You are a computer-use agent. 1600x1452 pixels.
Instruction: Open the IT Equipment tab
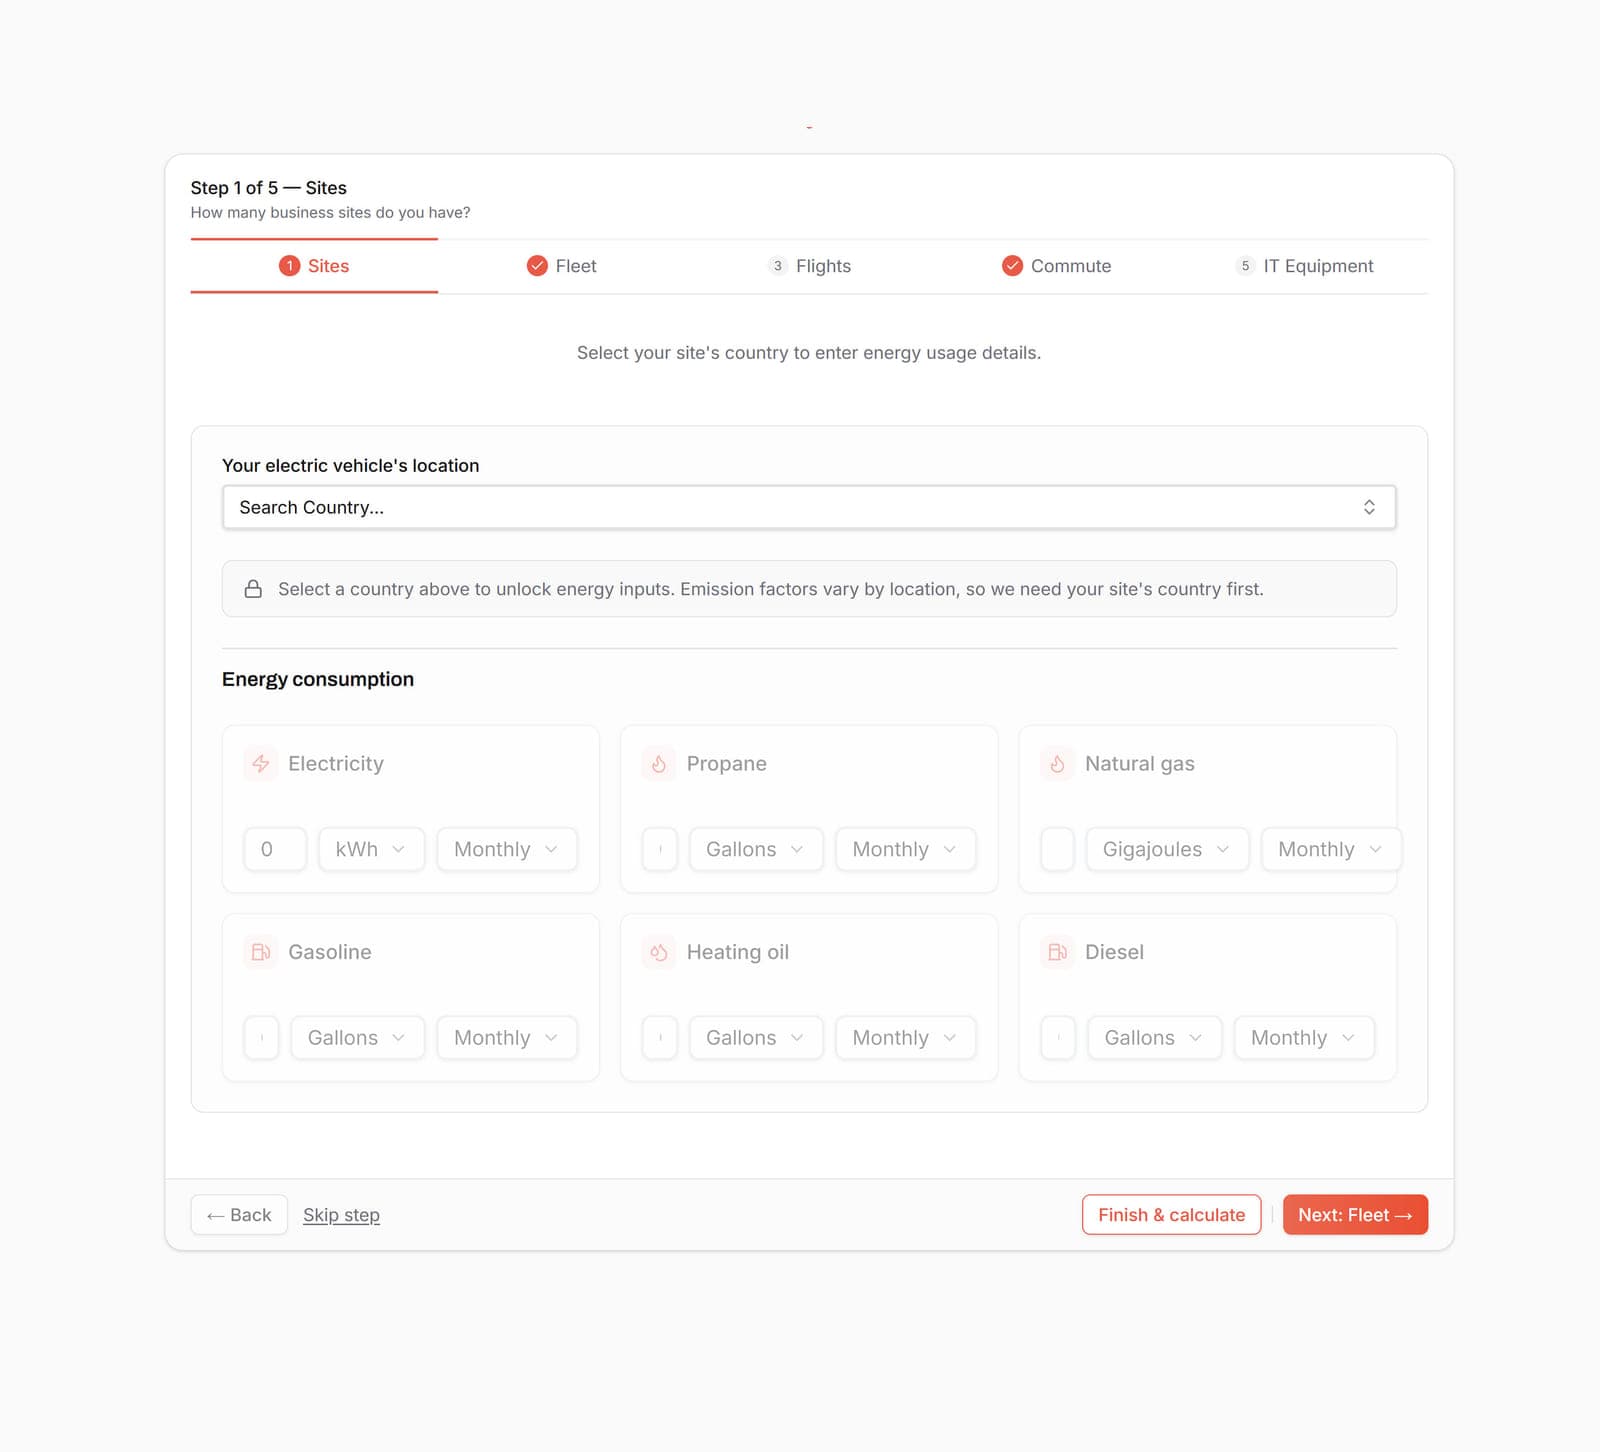(1304, 266)
